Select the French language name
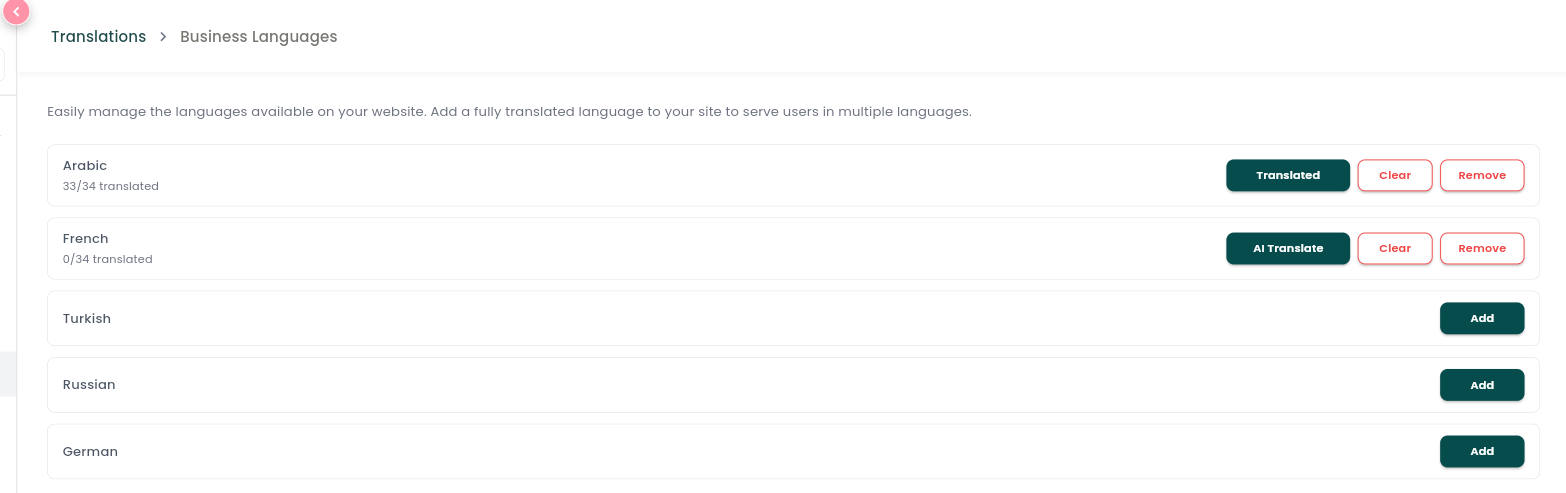The width and height of the screenshot is (1566, 493). click(x=85, y=239)
